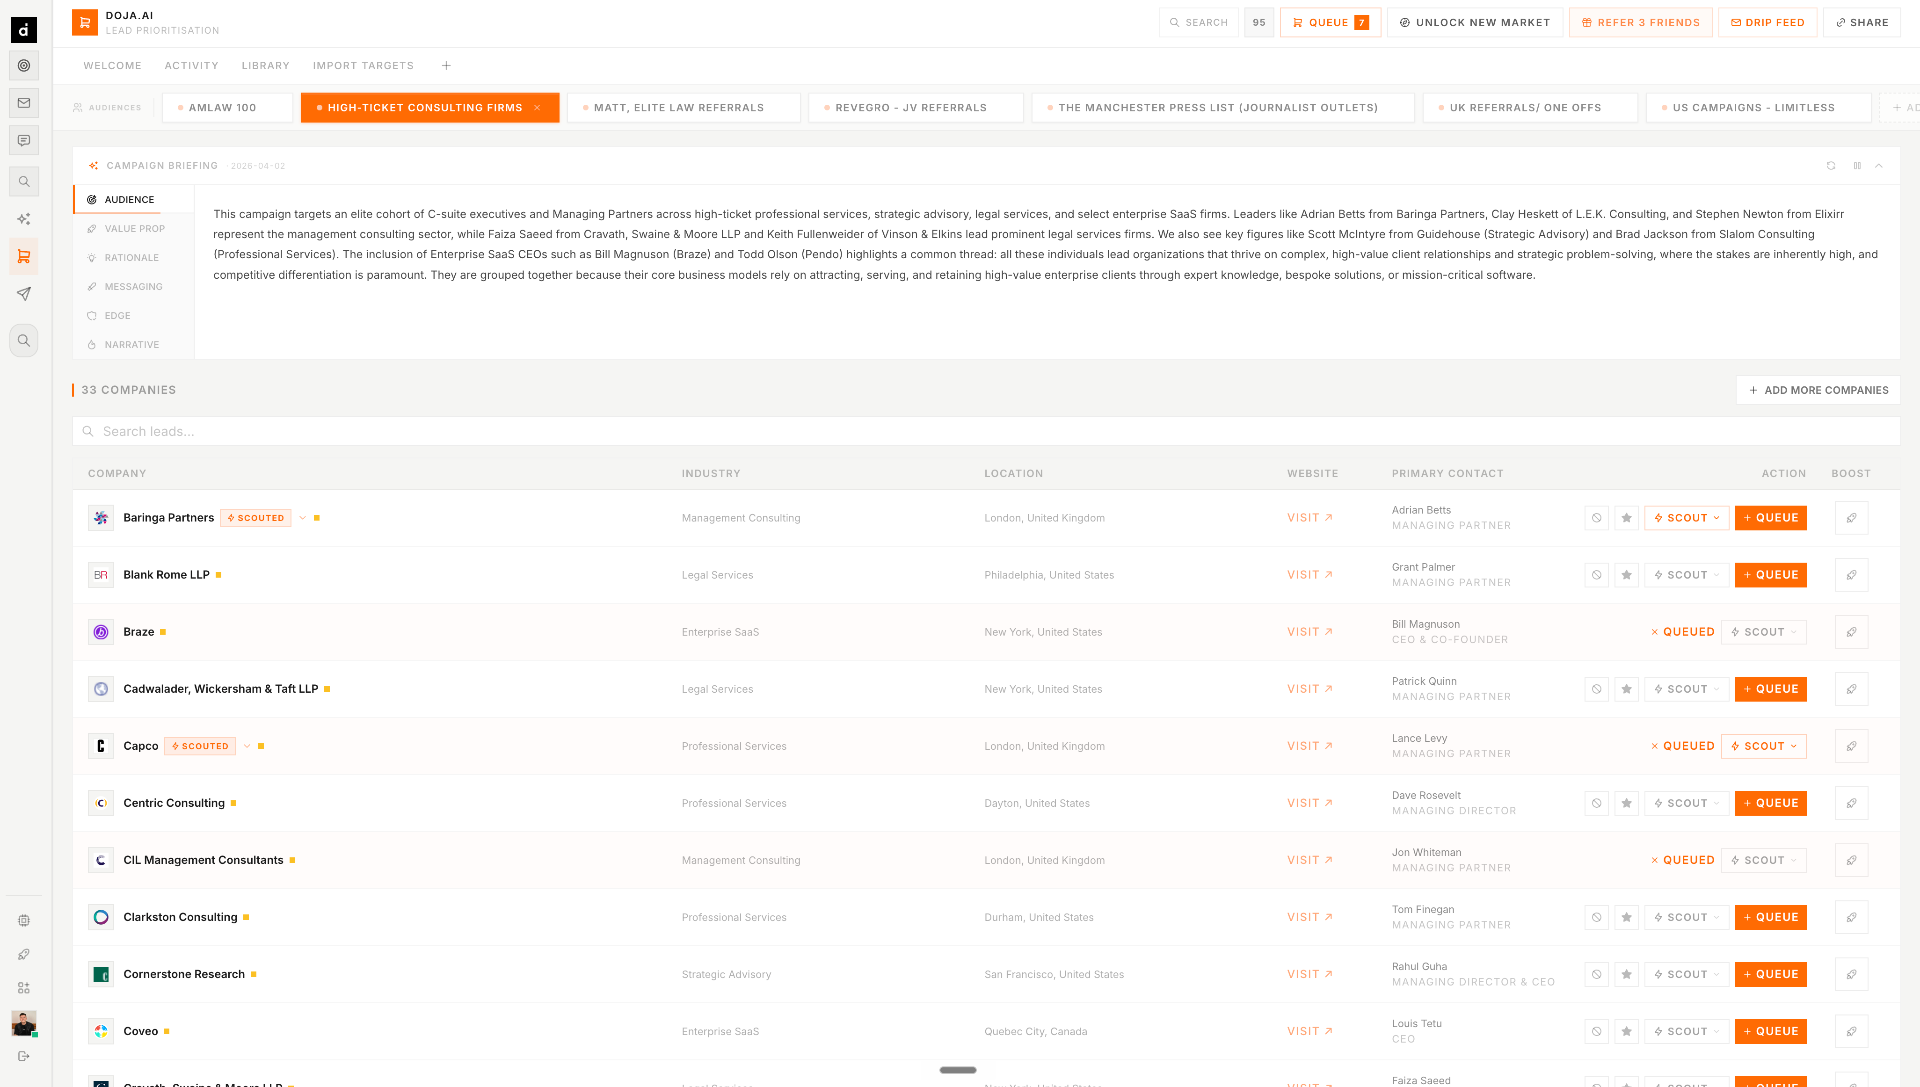1920x1087 pixels.
Task: Open the user avatar in the sidebar
Action: (x=24, y=1023)
